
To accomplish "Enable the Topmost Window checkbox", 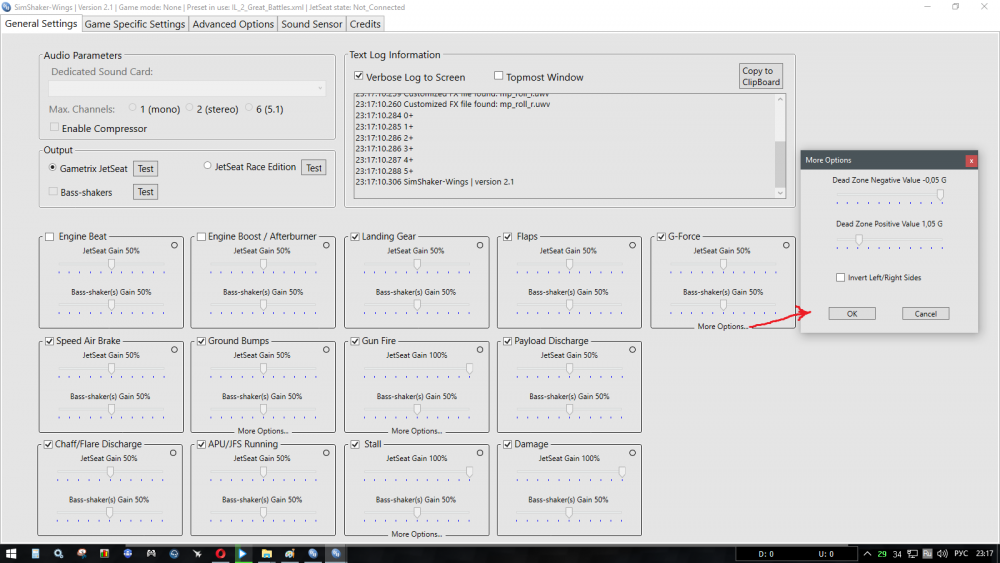I will click(x=499, y=76).
